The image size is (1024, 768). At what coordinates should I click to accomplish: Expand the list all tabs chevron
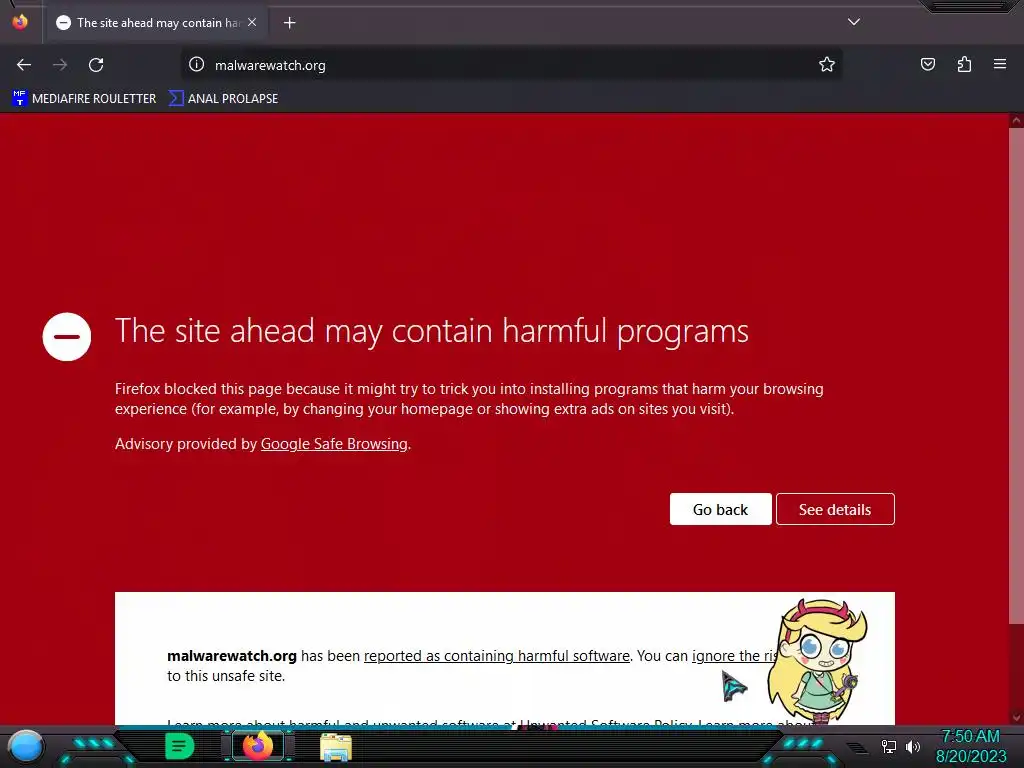click(854, 22)
